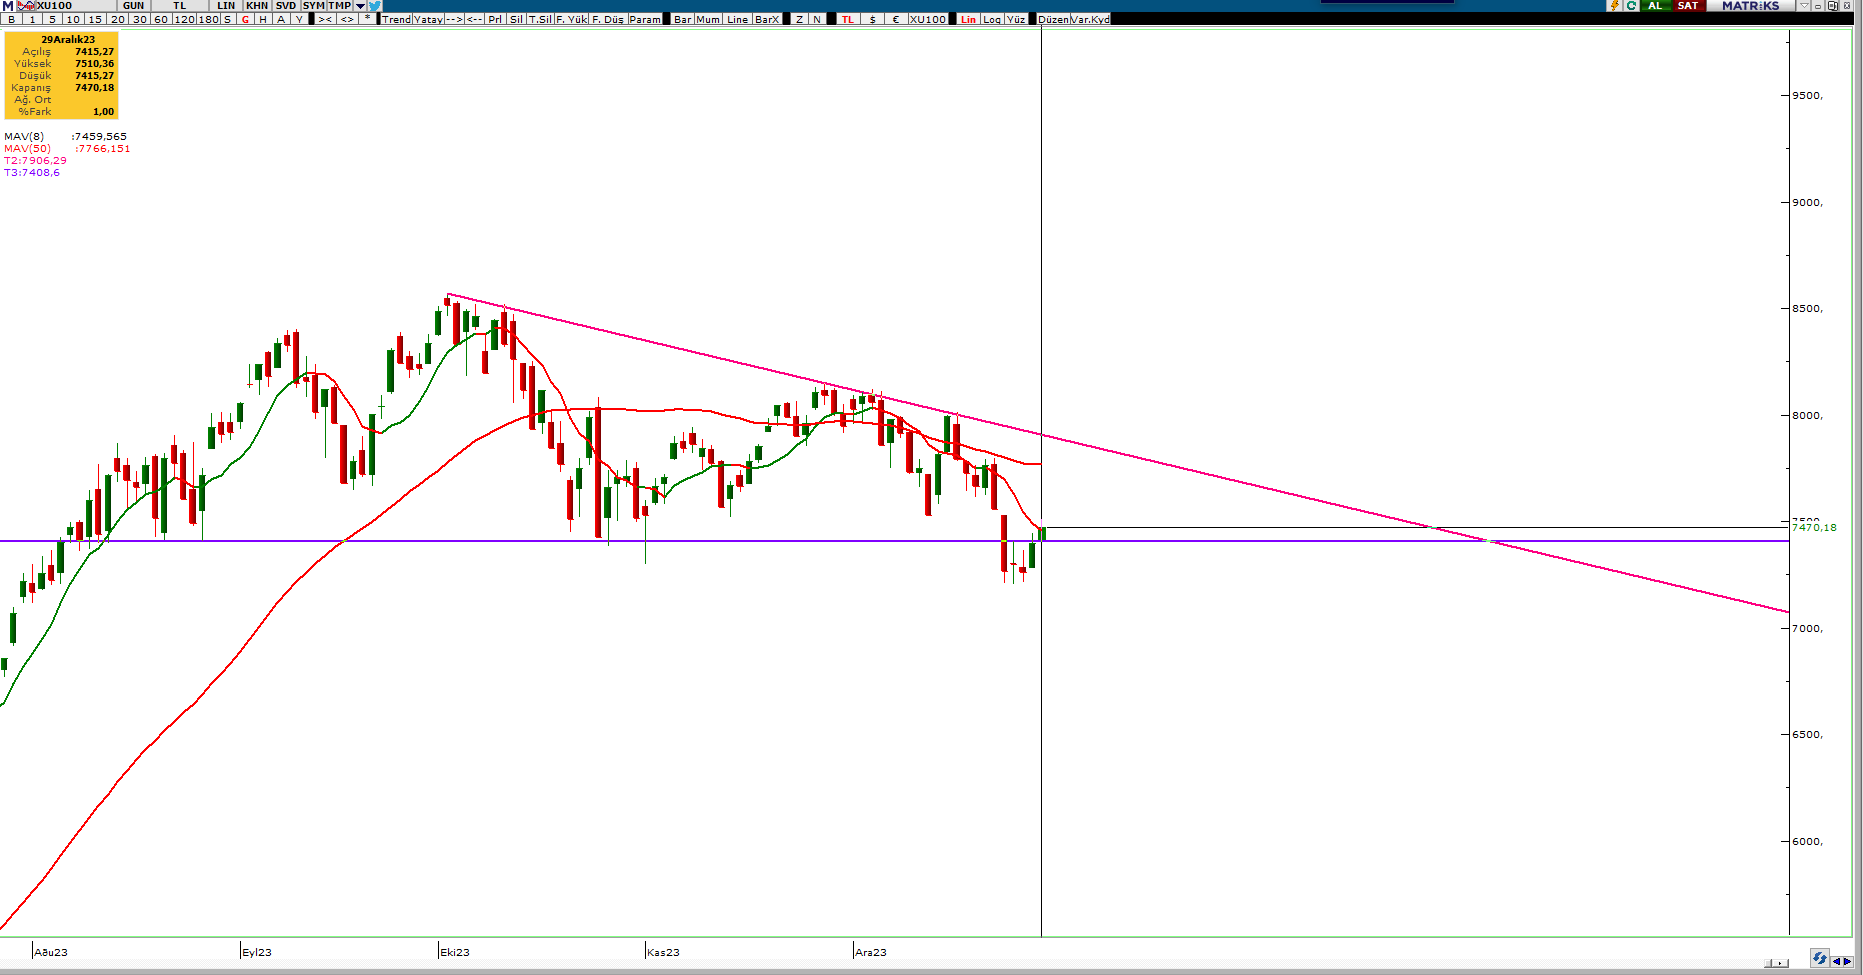
Task: Select the Trend drawing tool
Action: click(396, 19)
